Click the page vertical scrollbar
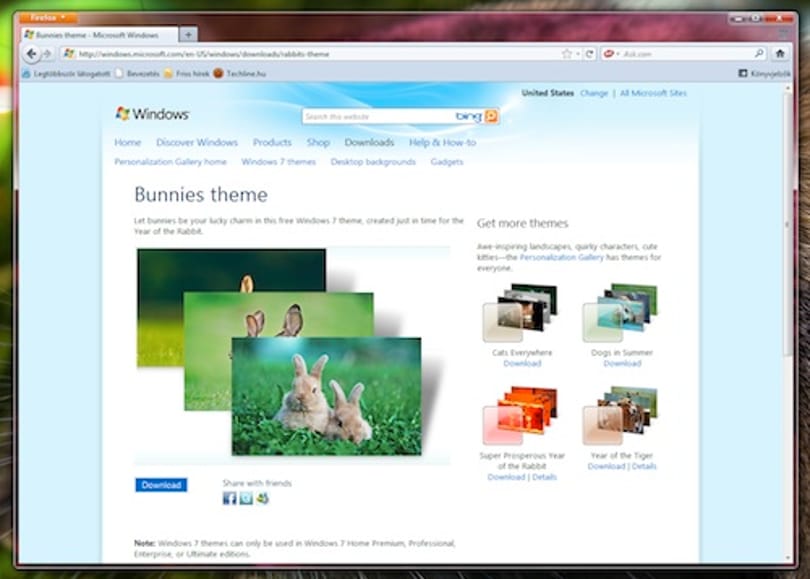Viewport: 810px width, 579px height. (x=787, y=225)
